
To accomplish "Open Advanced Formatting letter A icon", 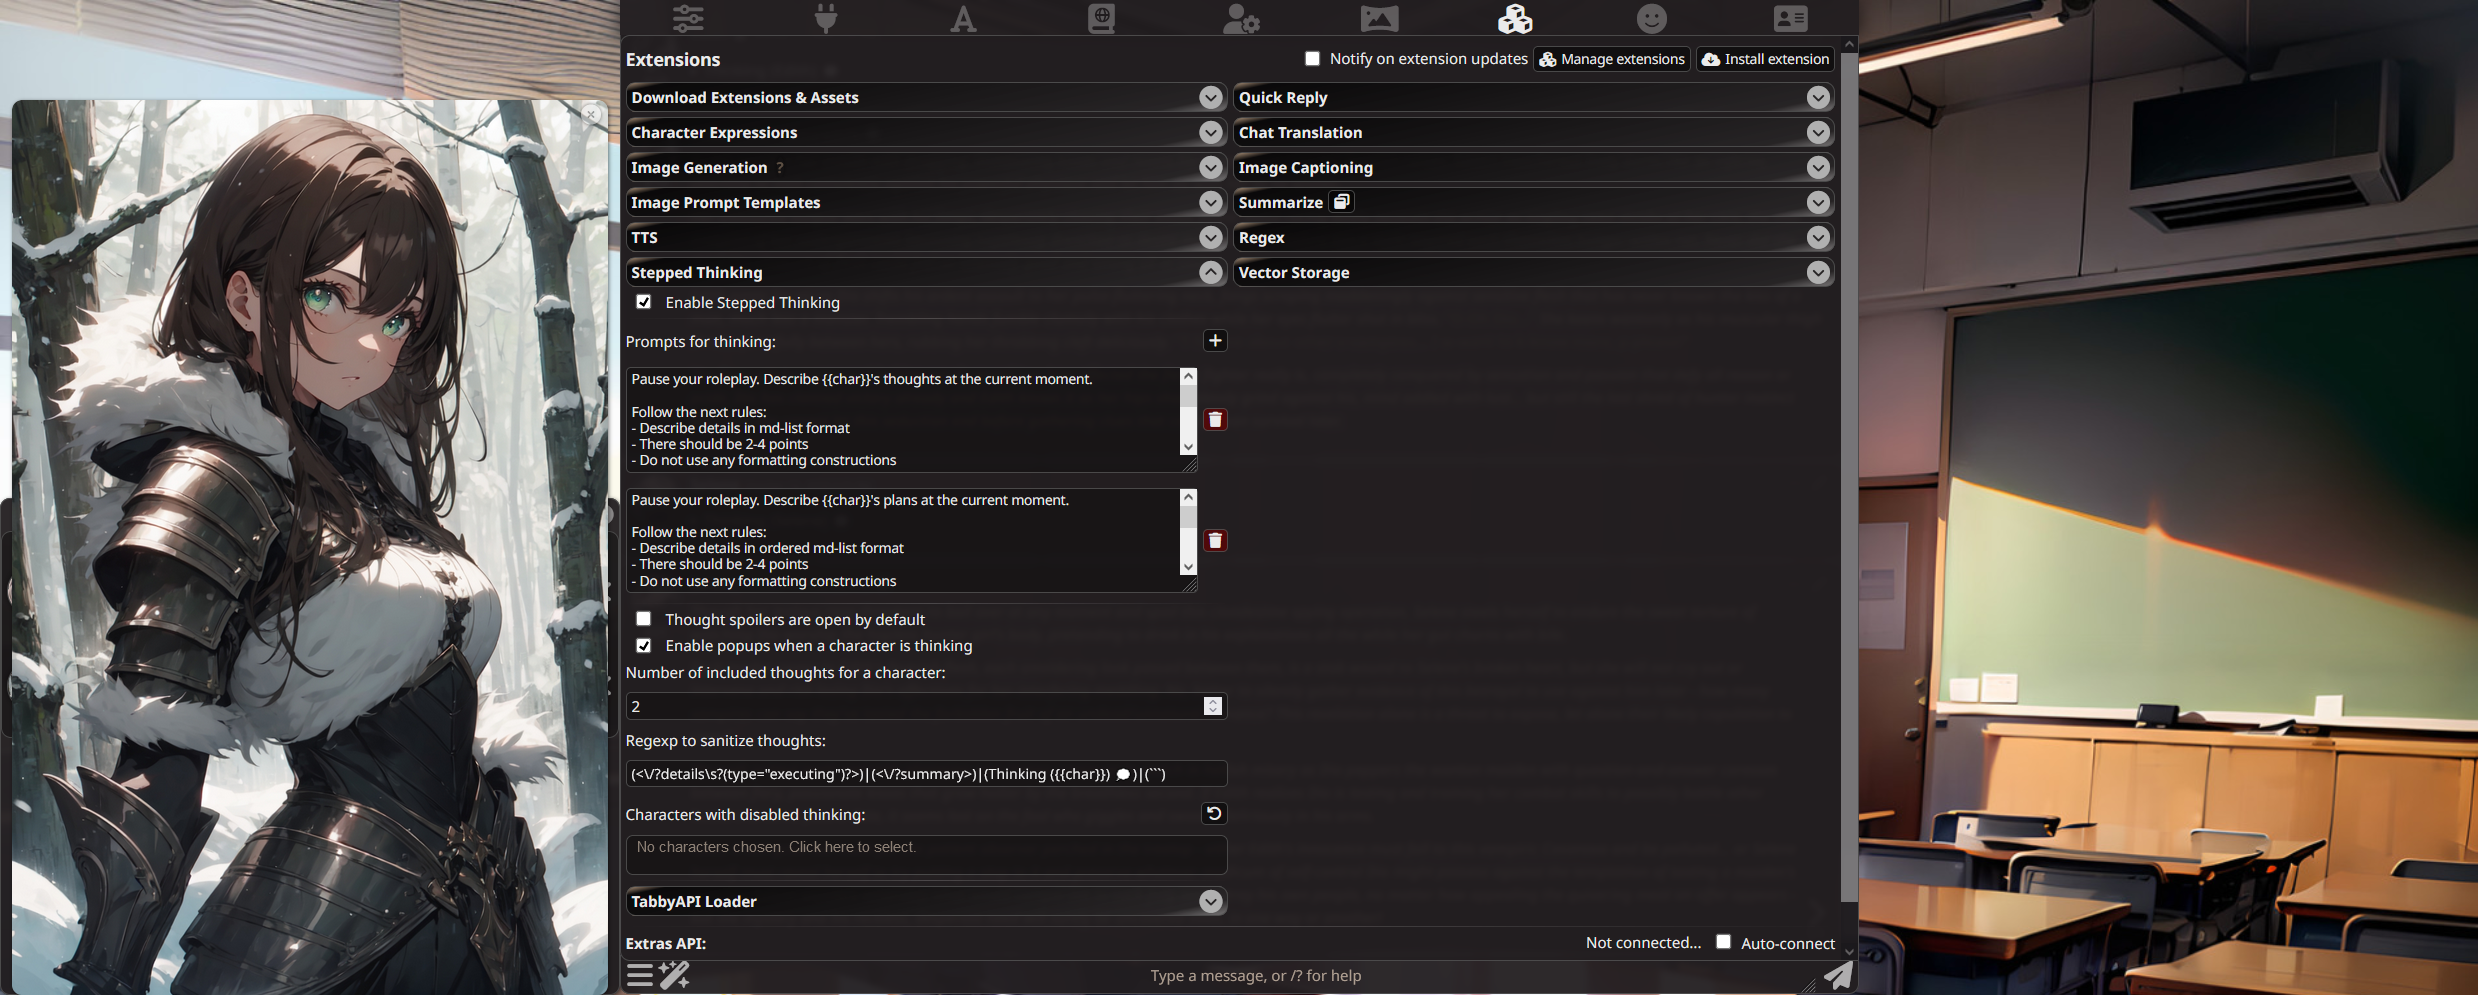I will (x=963, y=18).
